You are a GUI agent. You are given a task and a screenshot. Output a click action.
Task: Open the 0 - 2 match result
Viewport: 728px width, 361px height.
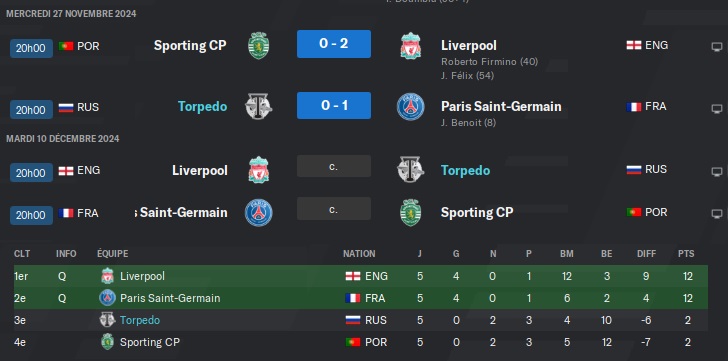pos(334,44)
